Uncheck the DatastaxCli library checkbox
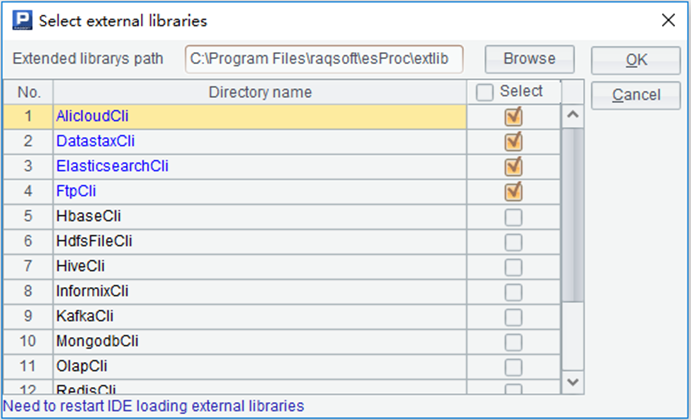Image resolution: width=691 pixels, height=420 pixels. point(513,141)
